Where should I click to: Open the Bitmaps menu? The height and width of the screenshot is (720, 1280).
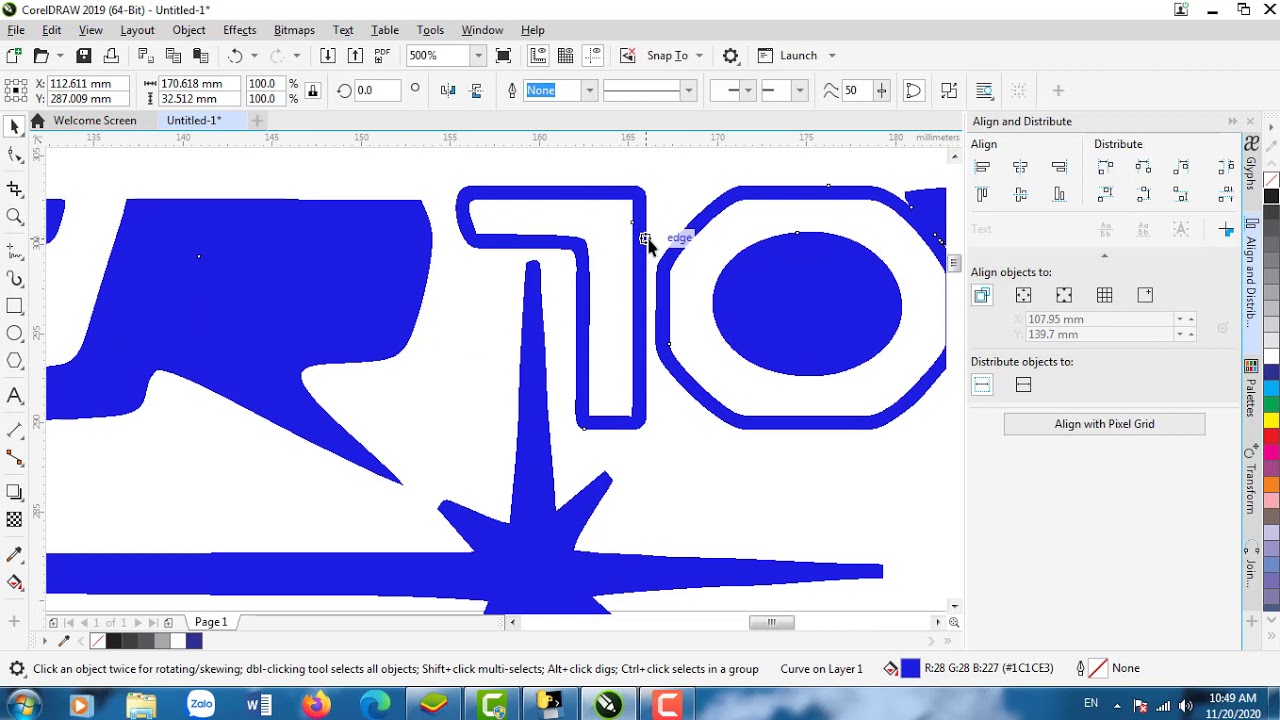tap(294, 30)
